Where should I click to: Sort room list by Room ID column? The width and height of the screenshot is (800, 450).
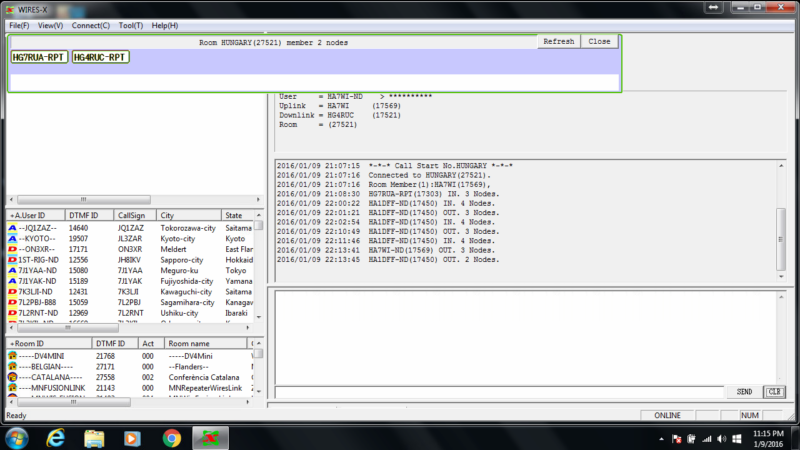36,343
